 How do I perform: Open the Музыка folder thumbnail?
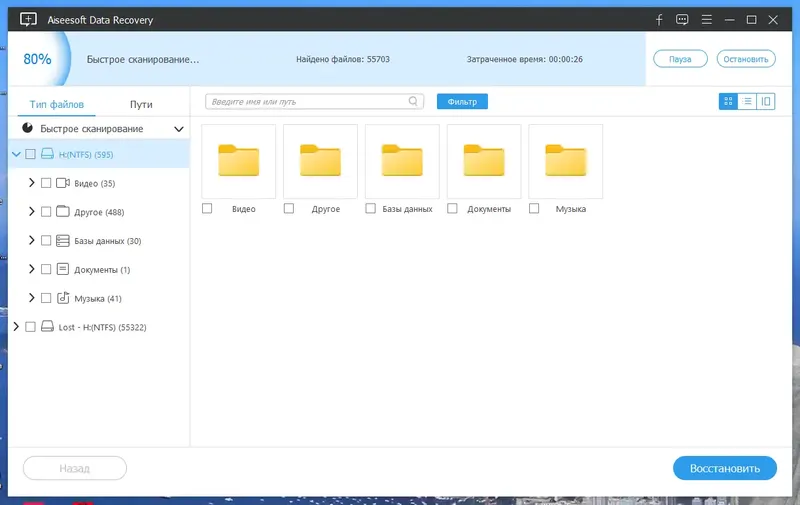[x=566, y=161]
